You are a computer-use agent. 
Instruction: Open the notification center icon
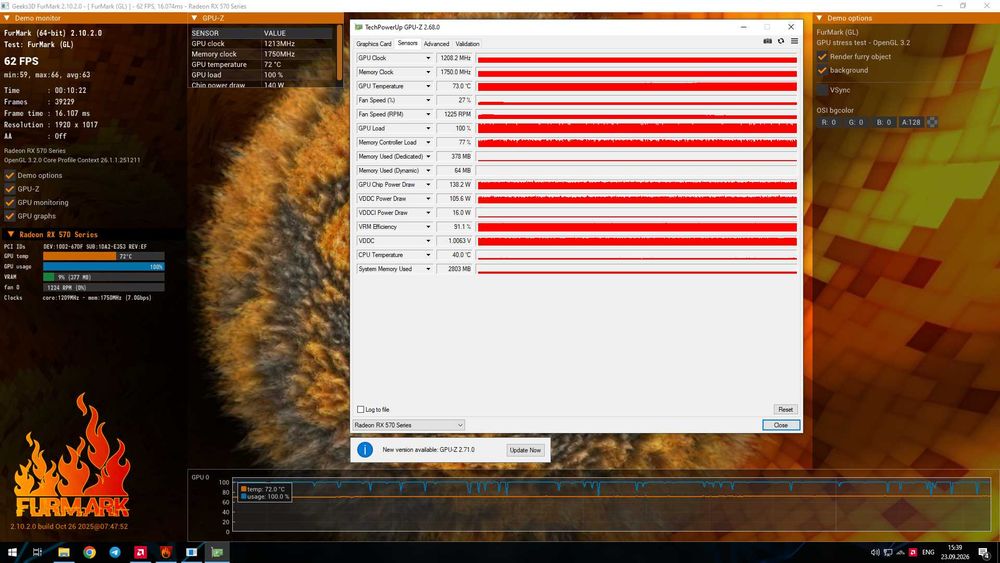coord(984,552)
